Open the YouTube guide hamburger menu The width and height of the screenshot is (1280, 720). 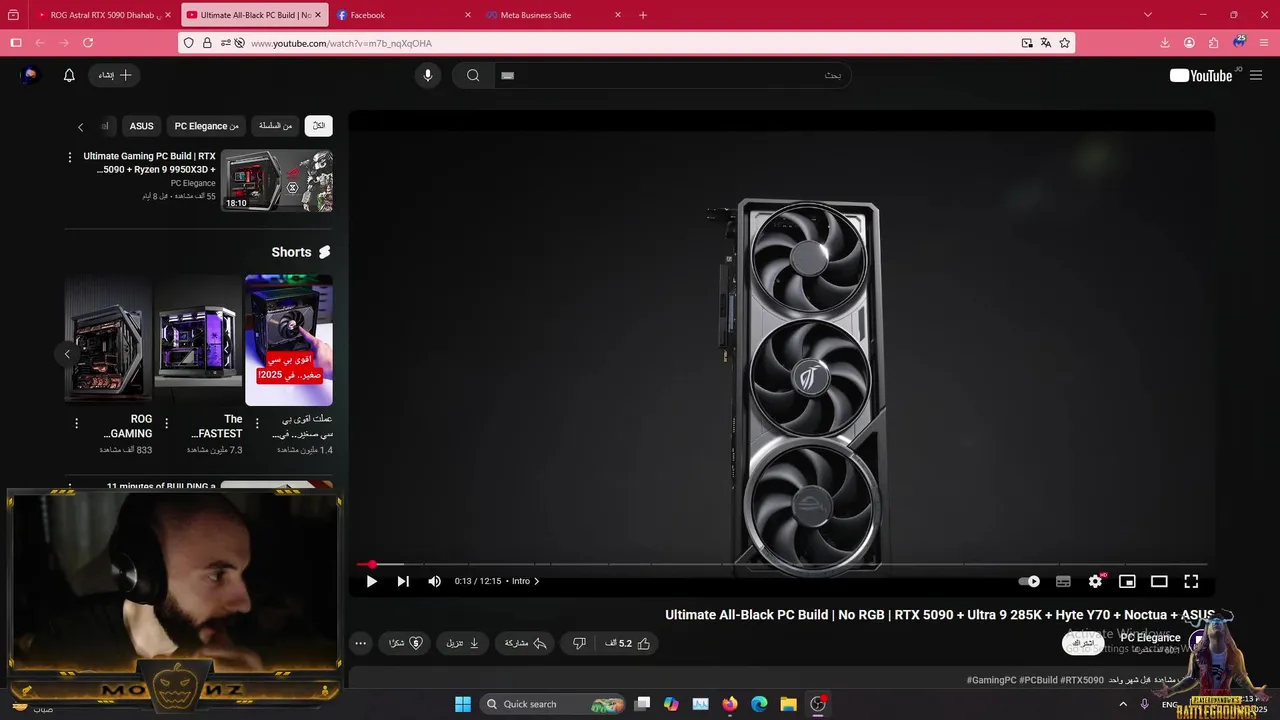(1254, 75)
